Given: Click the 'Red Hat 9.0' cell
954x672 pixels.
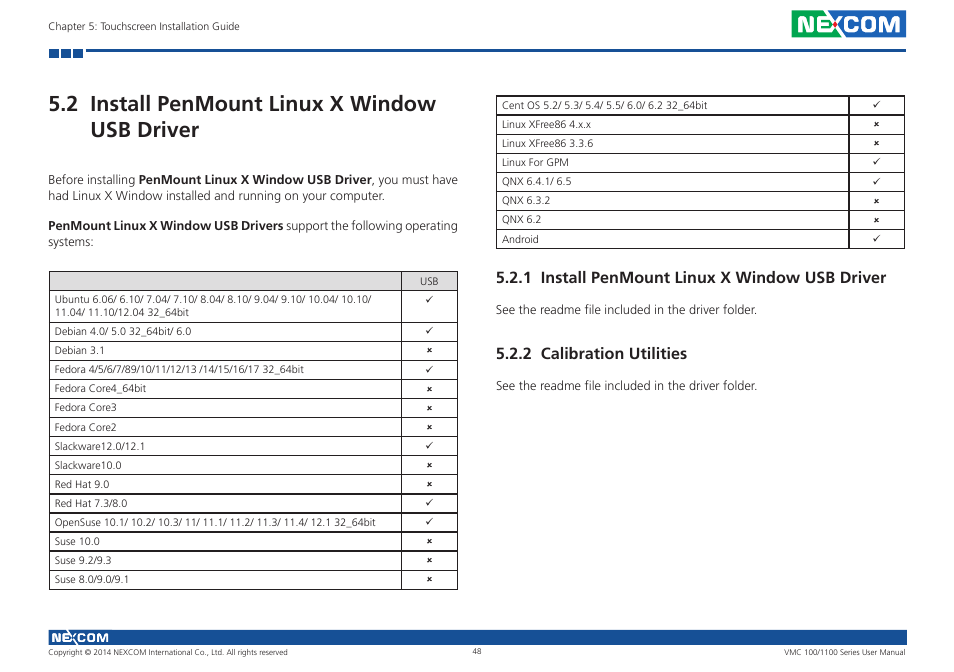Looking at the screenshot, I should [226, 484].
